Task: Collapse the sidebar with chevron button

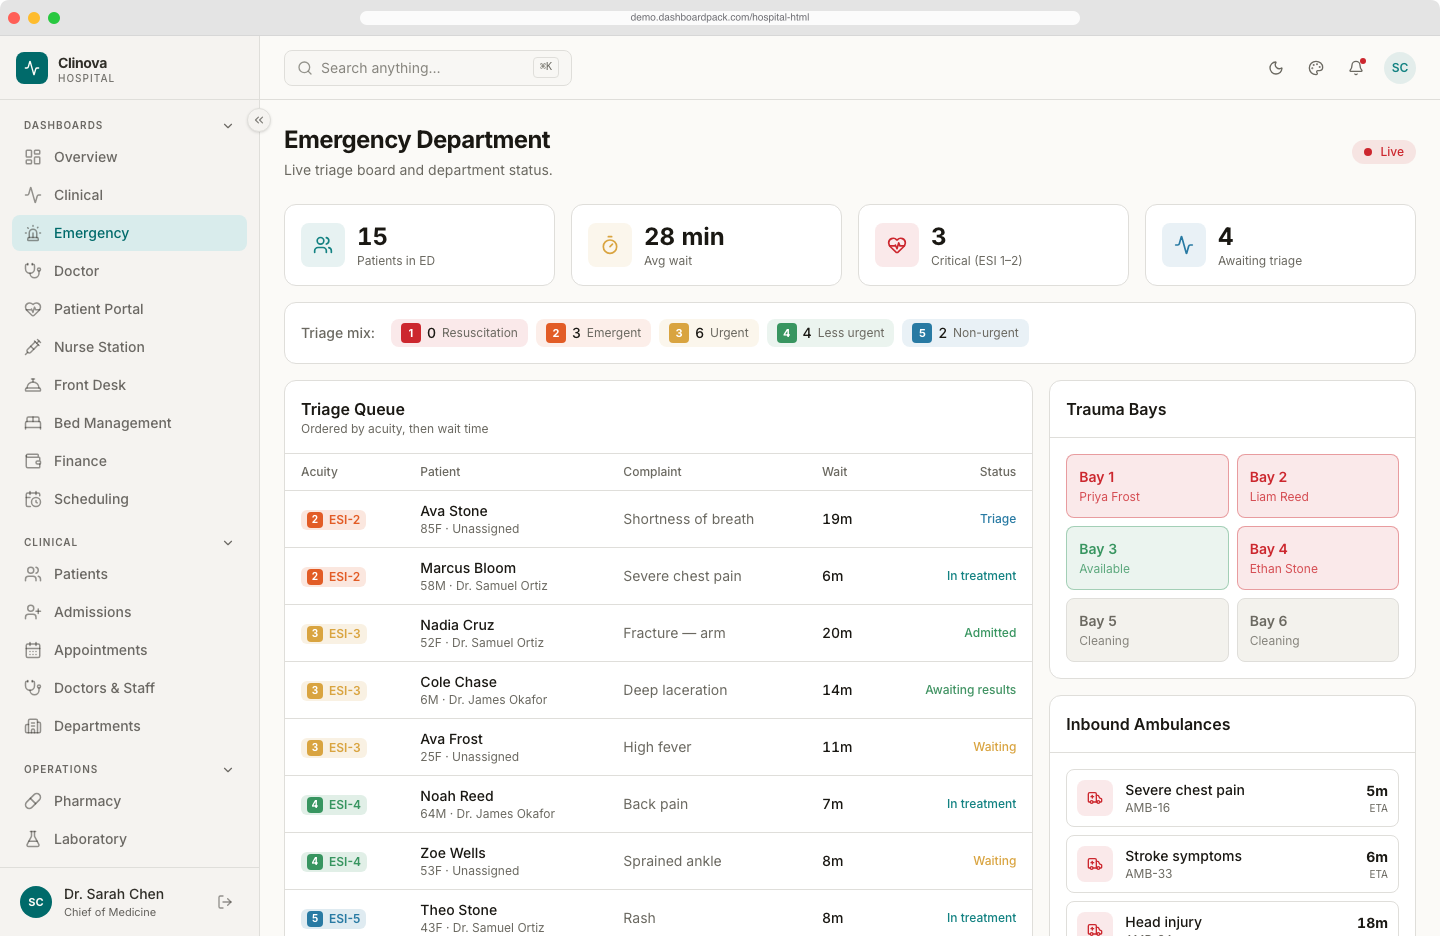Action: click(x=259, y=120)
